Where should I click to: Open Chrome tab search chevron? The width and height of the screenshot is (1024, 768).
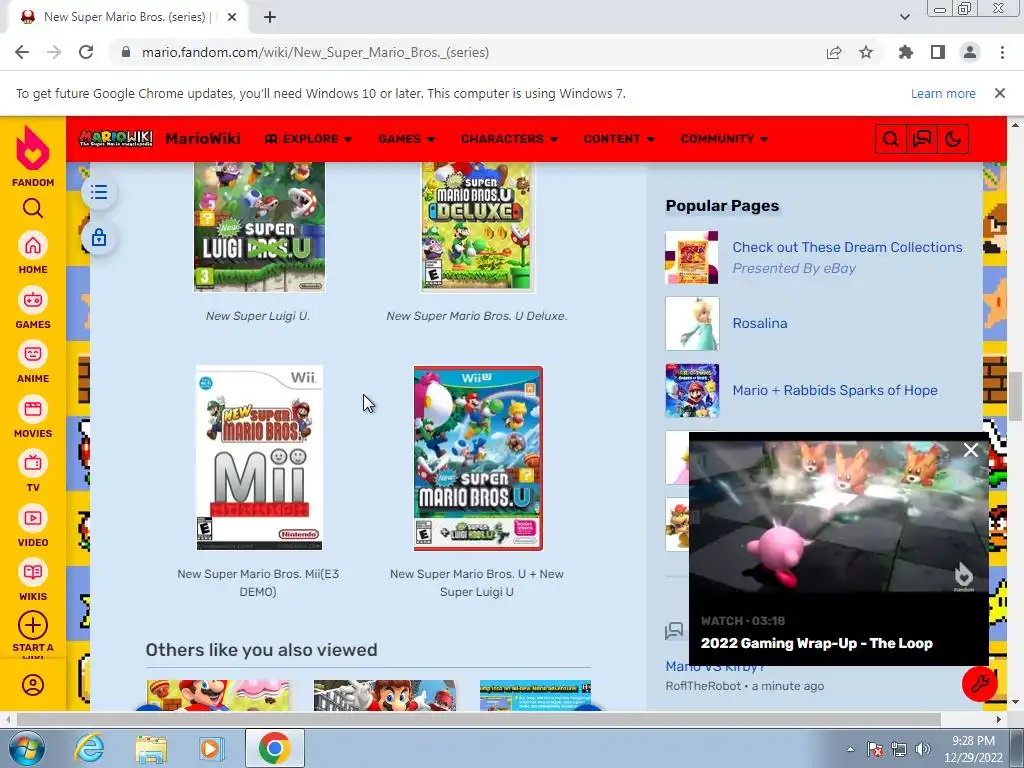(x=904, y=17)
